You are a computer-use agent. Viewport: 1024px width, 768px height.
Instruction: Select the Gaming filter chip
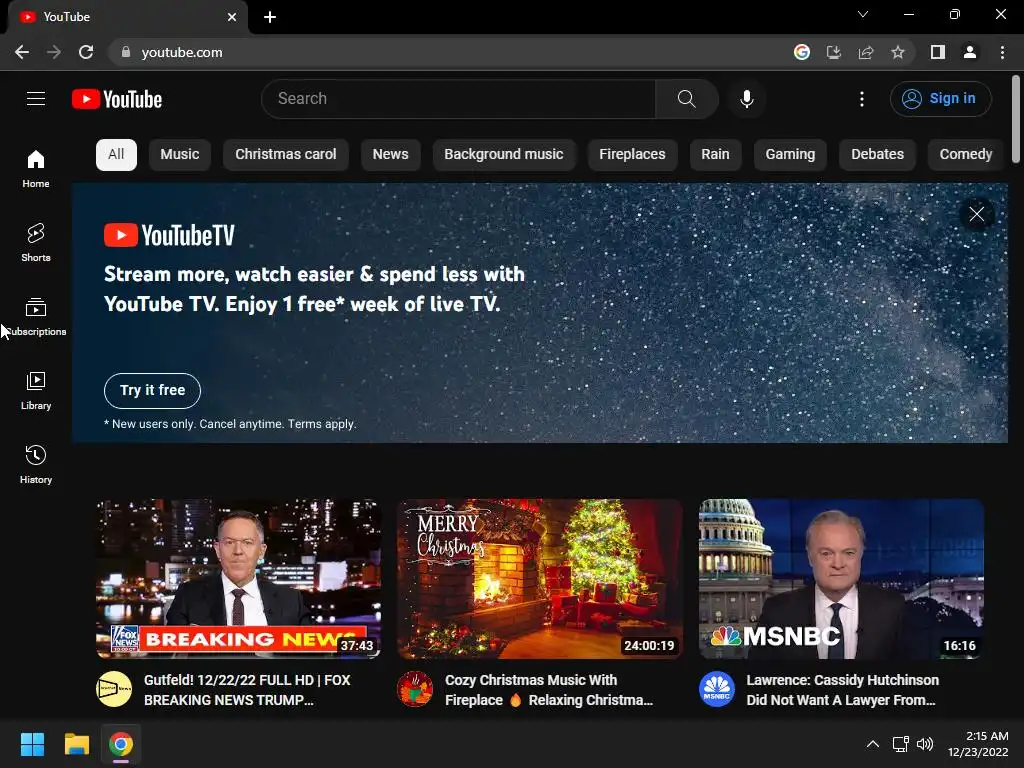coord(790,155)
